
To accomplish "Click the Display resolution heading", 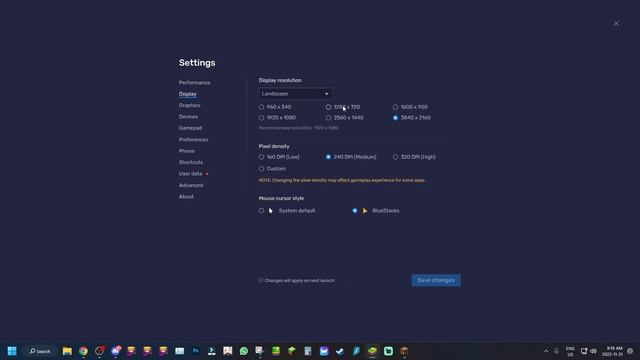I will point(280,80).
